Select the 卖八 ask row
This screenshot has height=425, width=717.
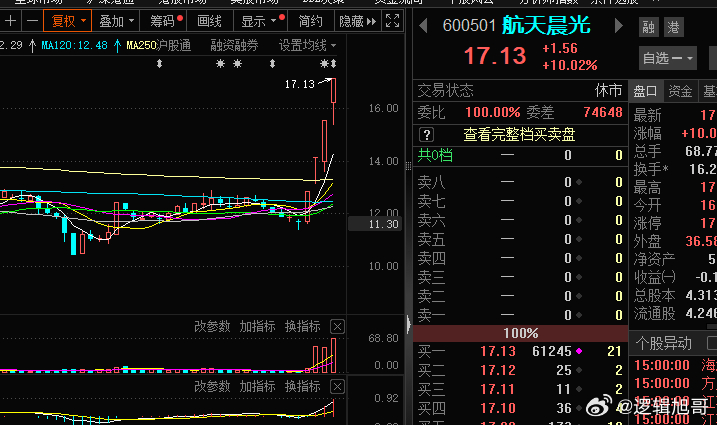pyautogui.click(x=520, y=182)
